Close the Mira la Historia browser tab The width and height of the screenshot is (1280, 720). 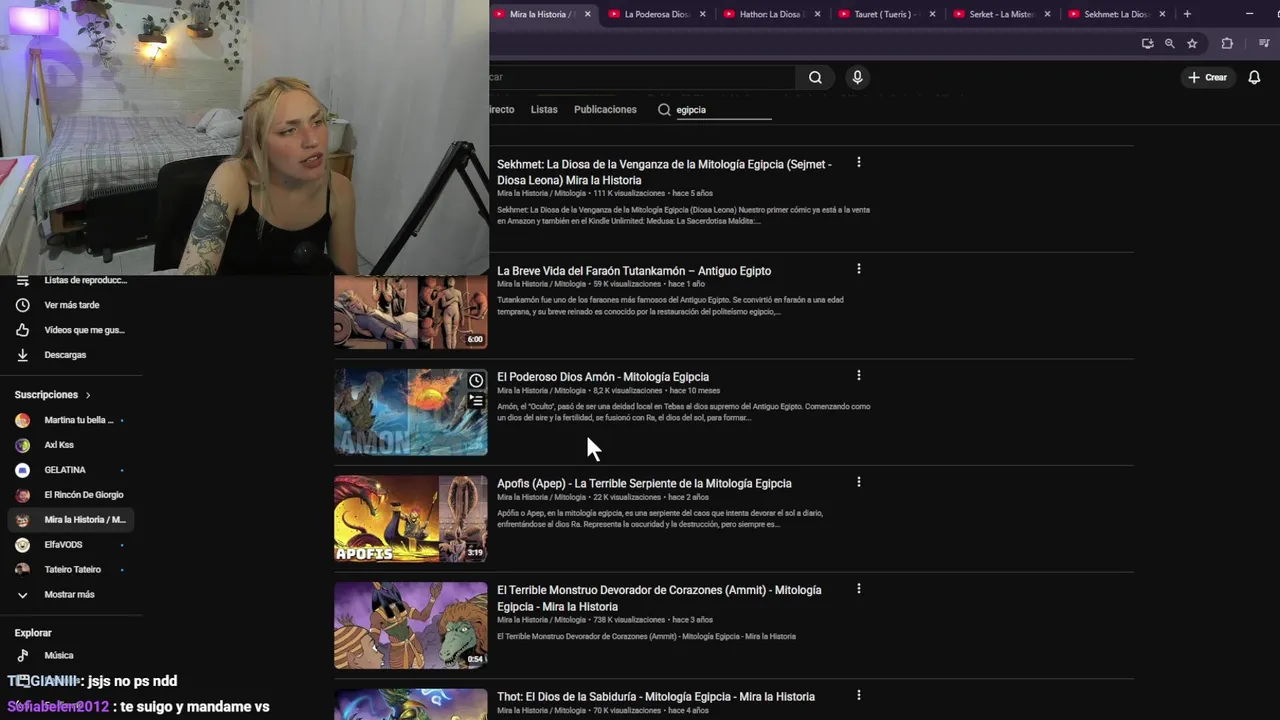click(587, 14)
